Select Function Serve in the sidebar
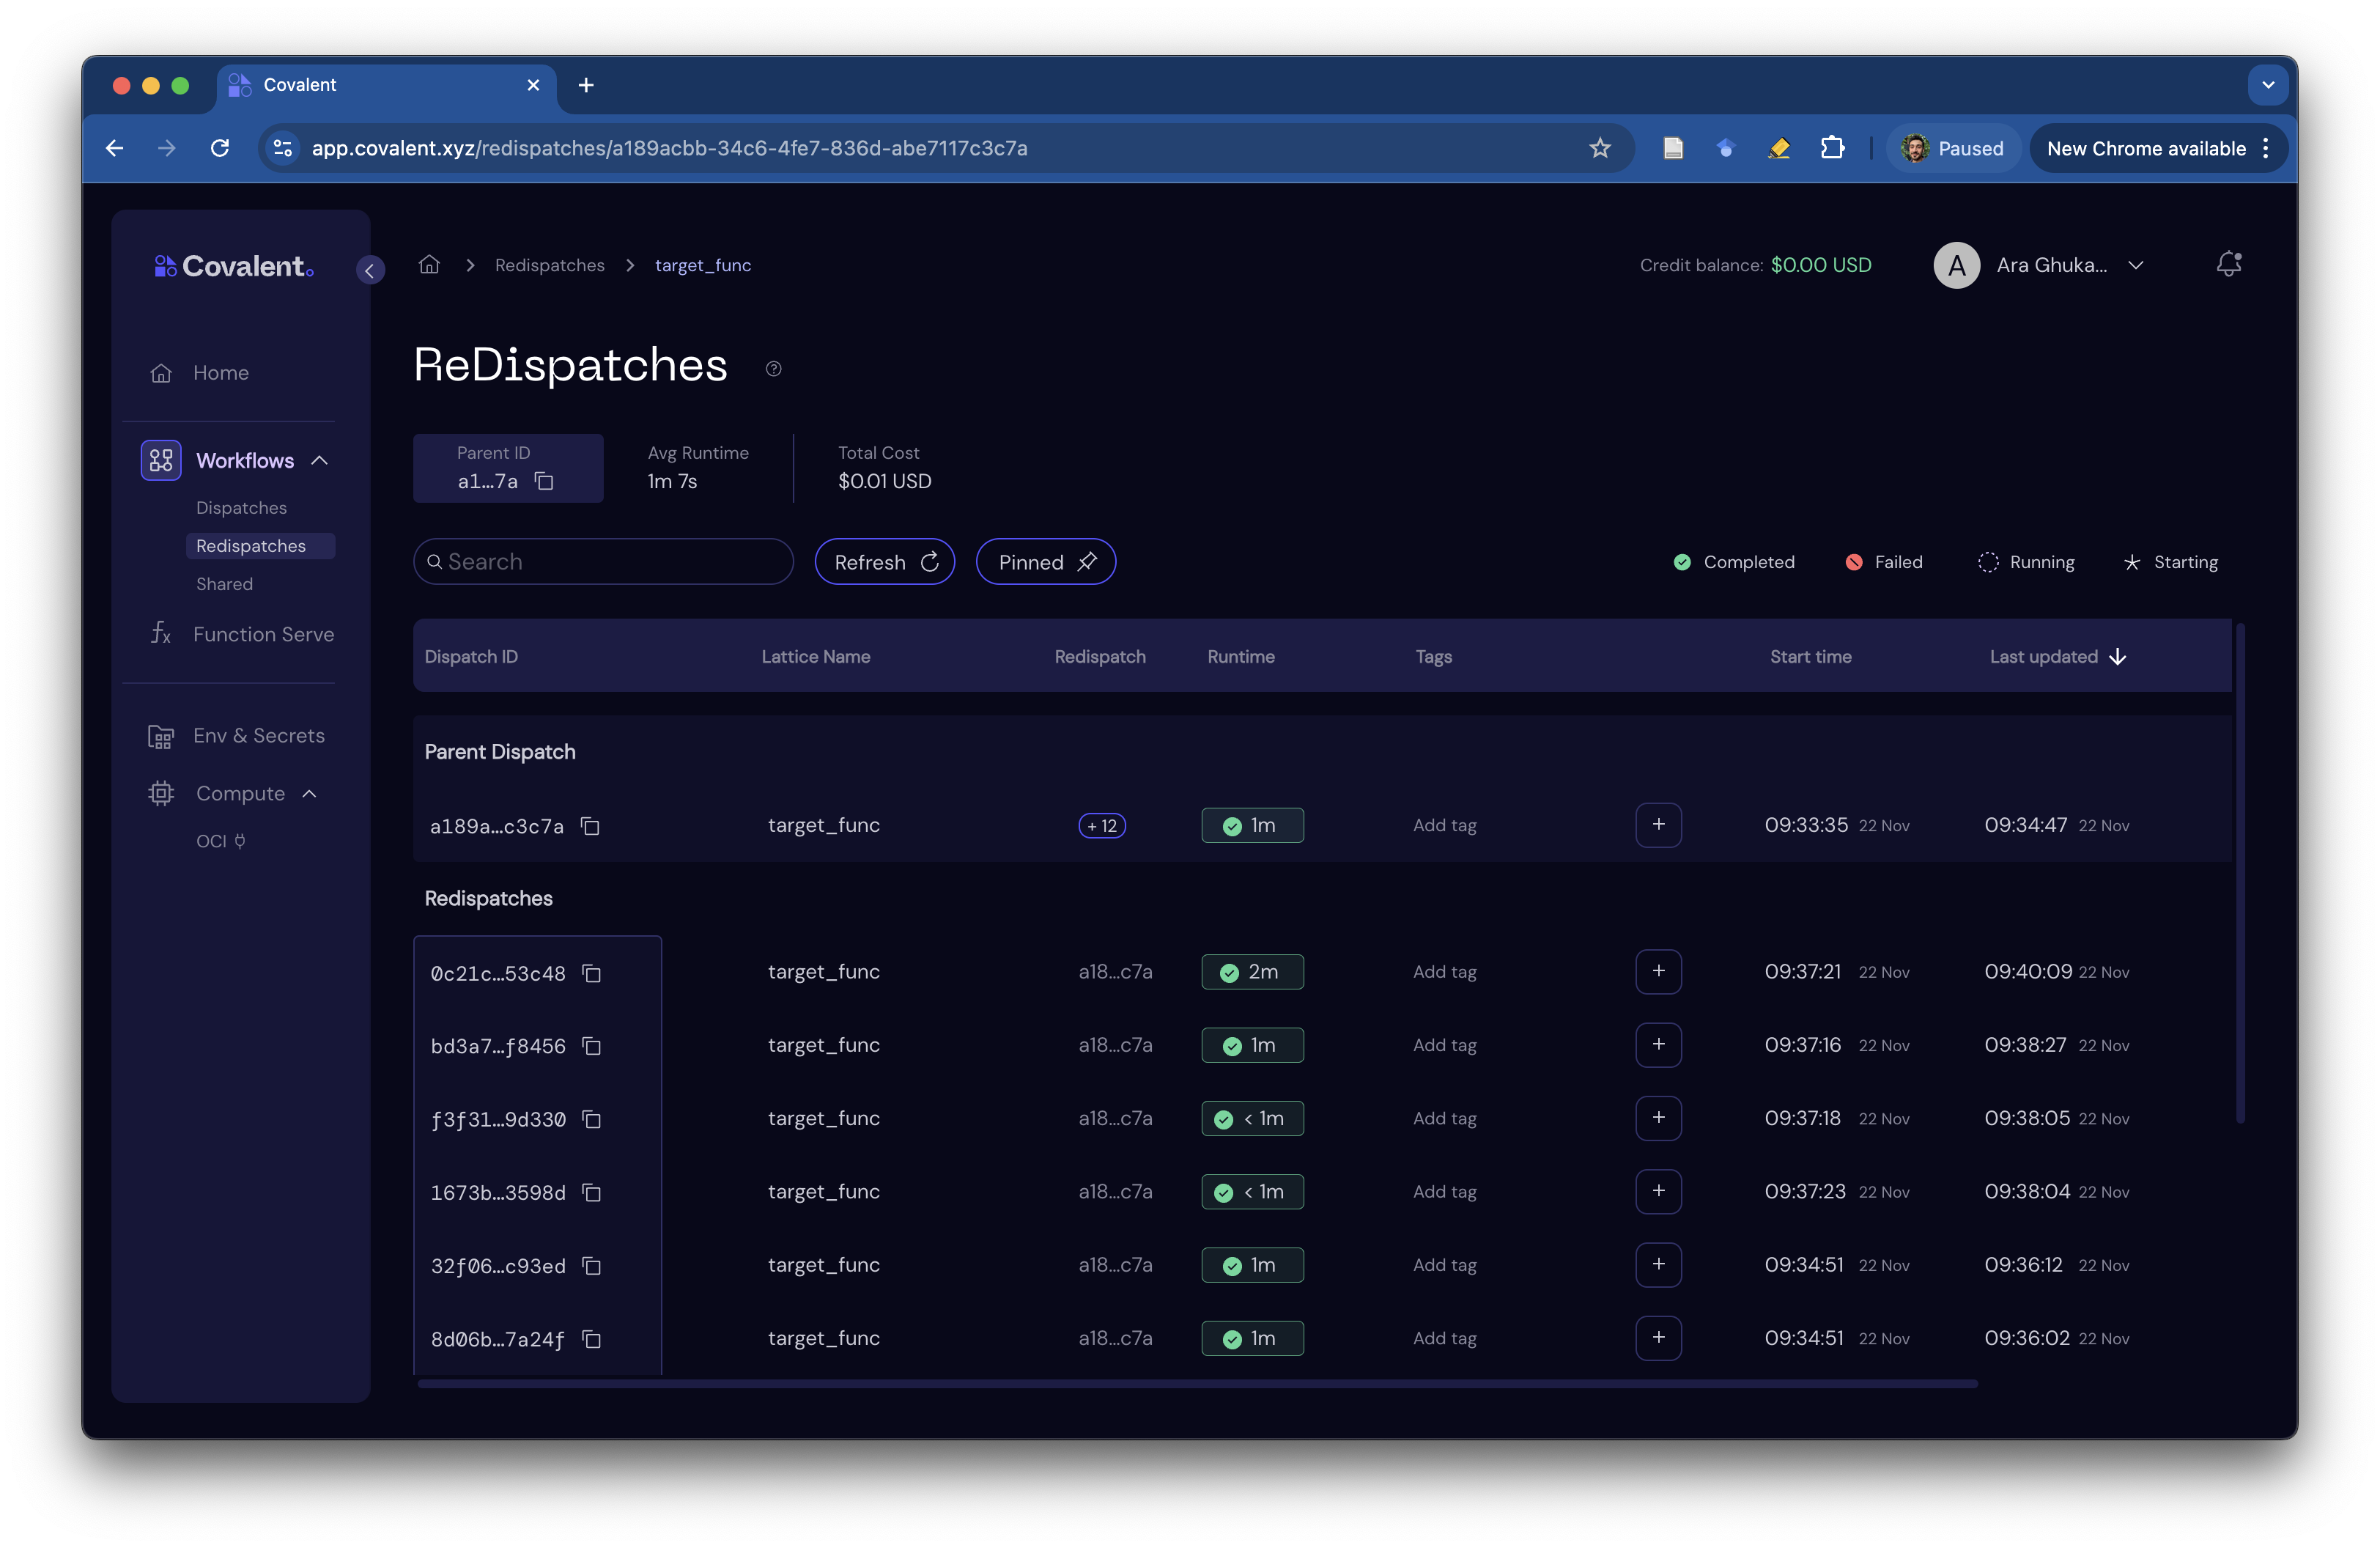The height and width of the screenshot is (1548, 2380). (x=262, y=634)
